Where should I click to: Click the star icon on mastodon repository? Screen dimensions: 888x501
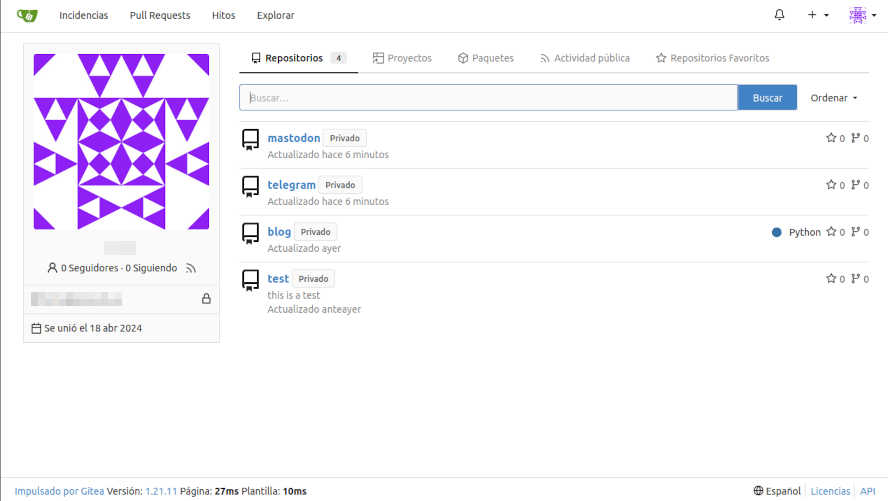[x=830, y=138]
